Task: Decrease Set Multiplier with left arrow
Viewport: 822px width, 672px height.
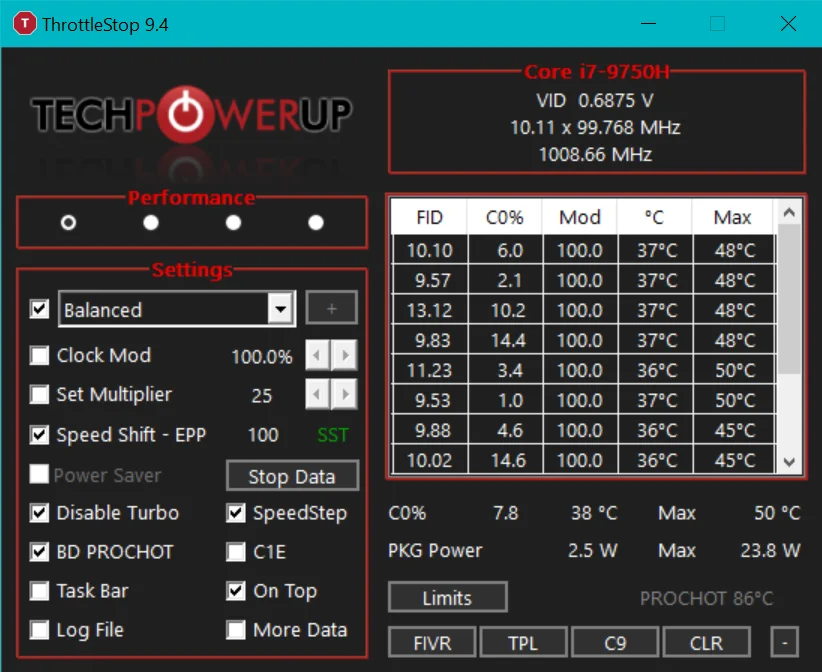Action: (317, 394)
